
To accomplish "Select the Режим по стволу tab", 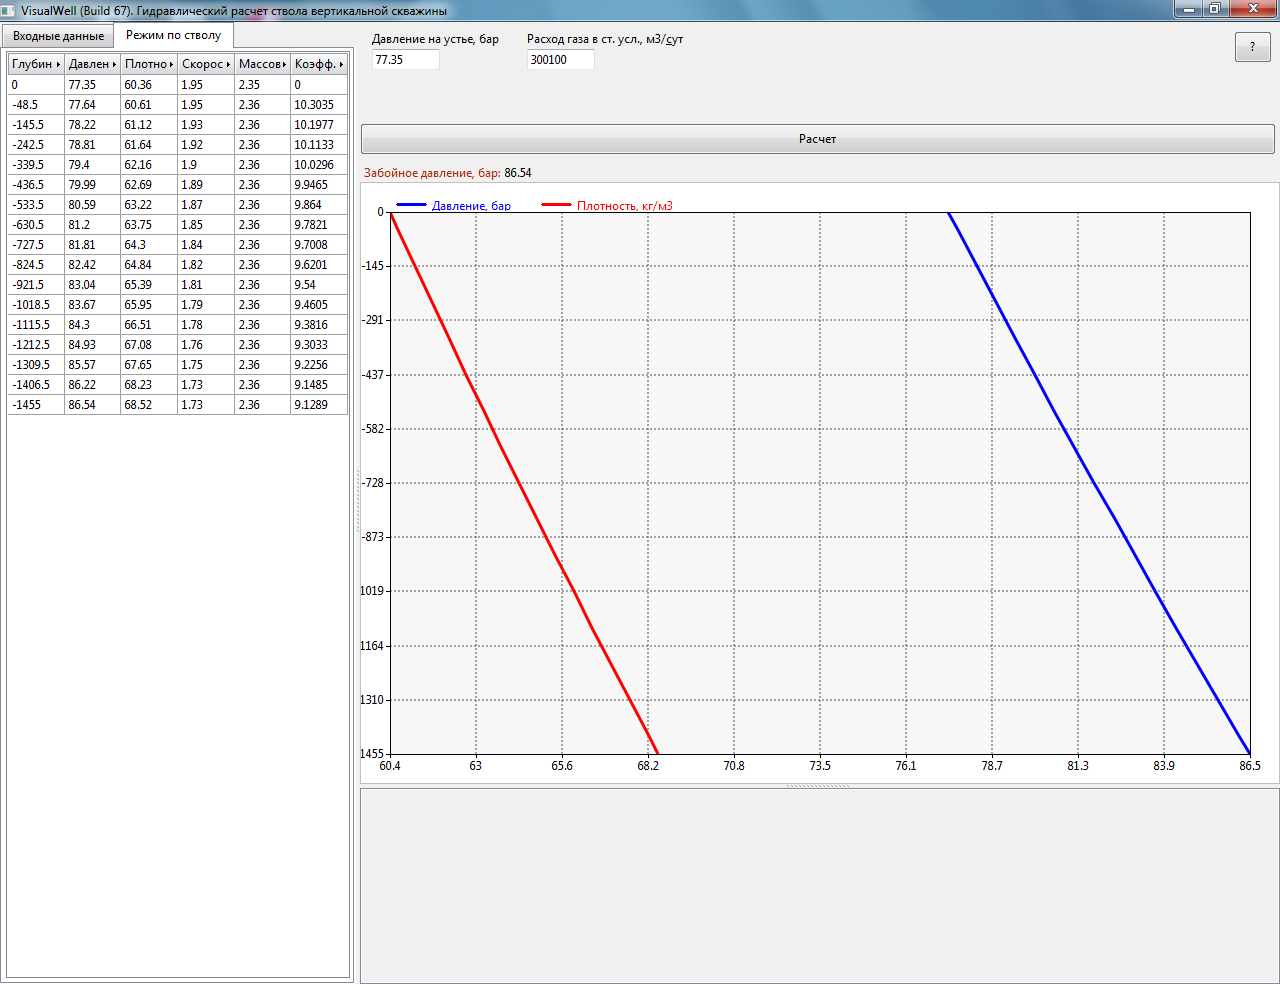I will 174,35.
